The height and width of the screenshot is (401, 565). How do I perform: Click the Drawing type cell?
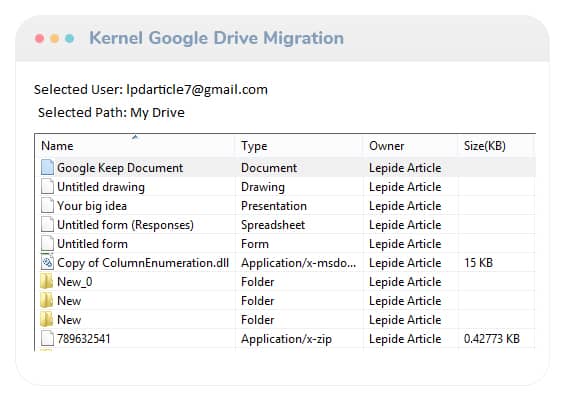(x=263, y=187)
